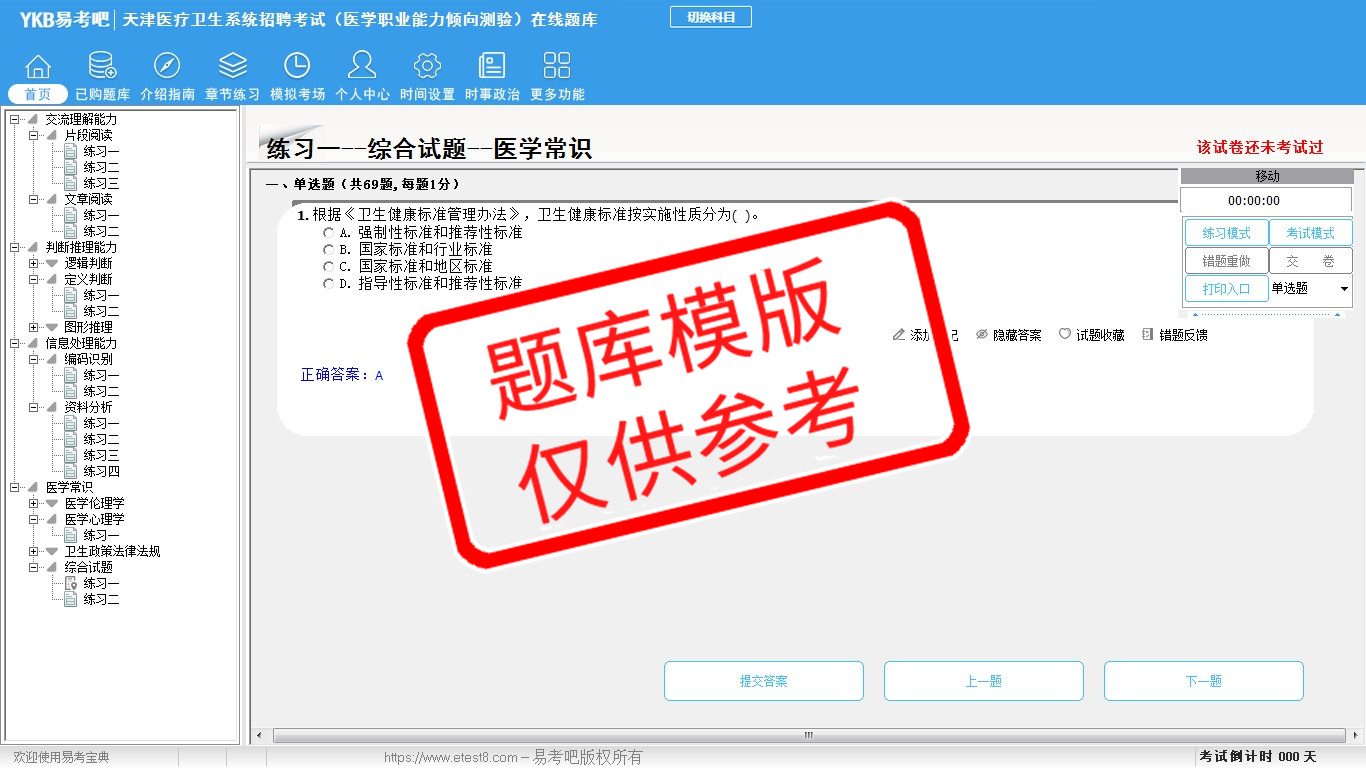Click the 提交答案 button

click(x=763, y=681)
